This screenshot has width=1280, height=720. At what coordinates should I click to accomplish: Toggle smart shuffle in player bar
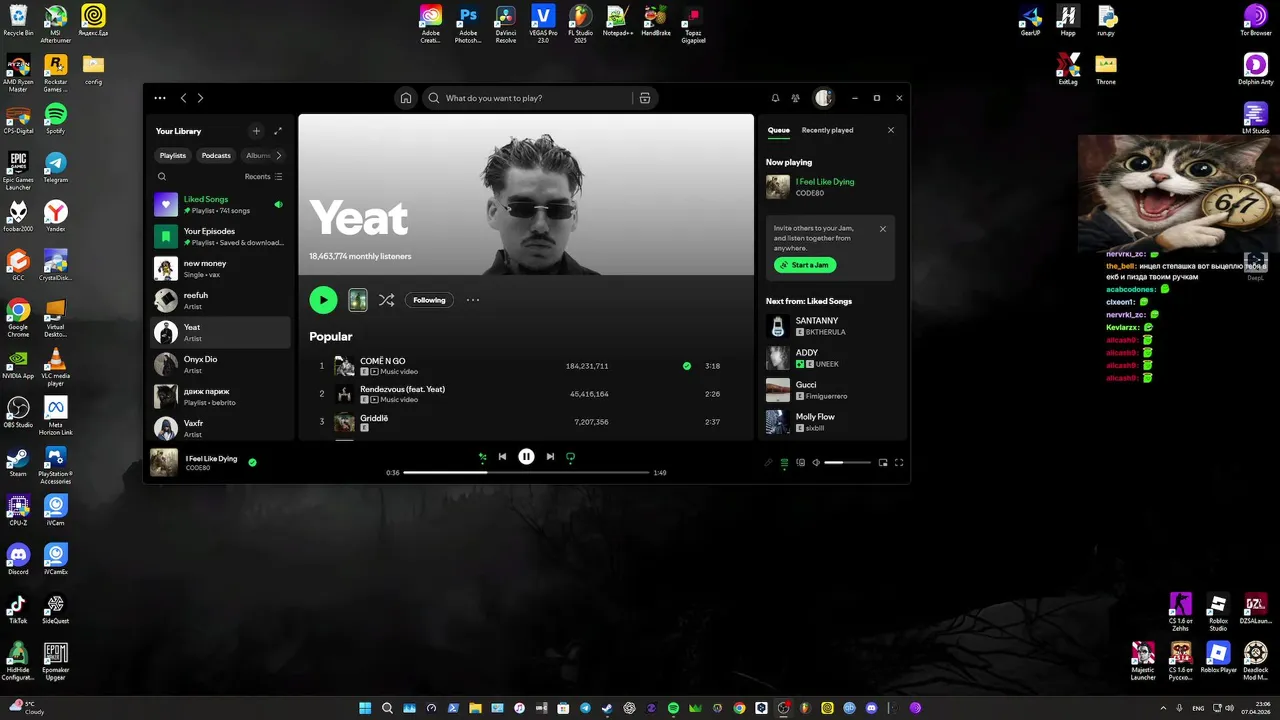coord(482,457)
